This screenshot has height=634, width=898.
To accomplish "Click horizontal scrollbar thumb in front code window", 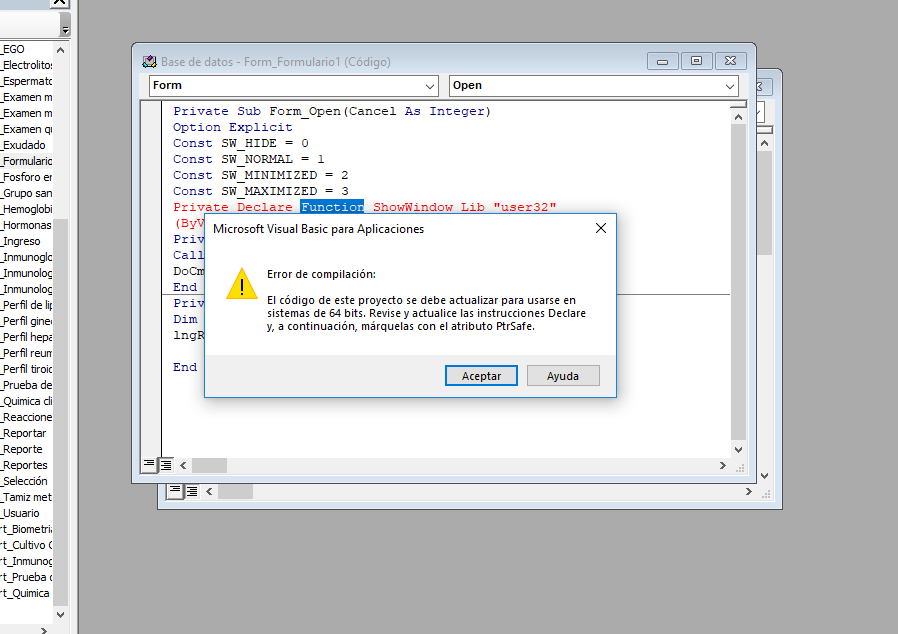I will tap(209, 466).
